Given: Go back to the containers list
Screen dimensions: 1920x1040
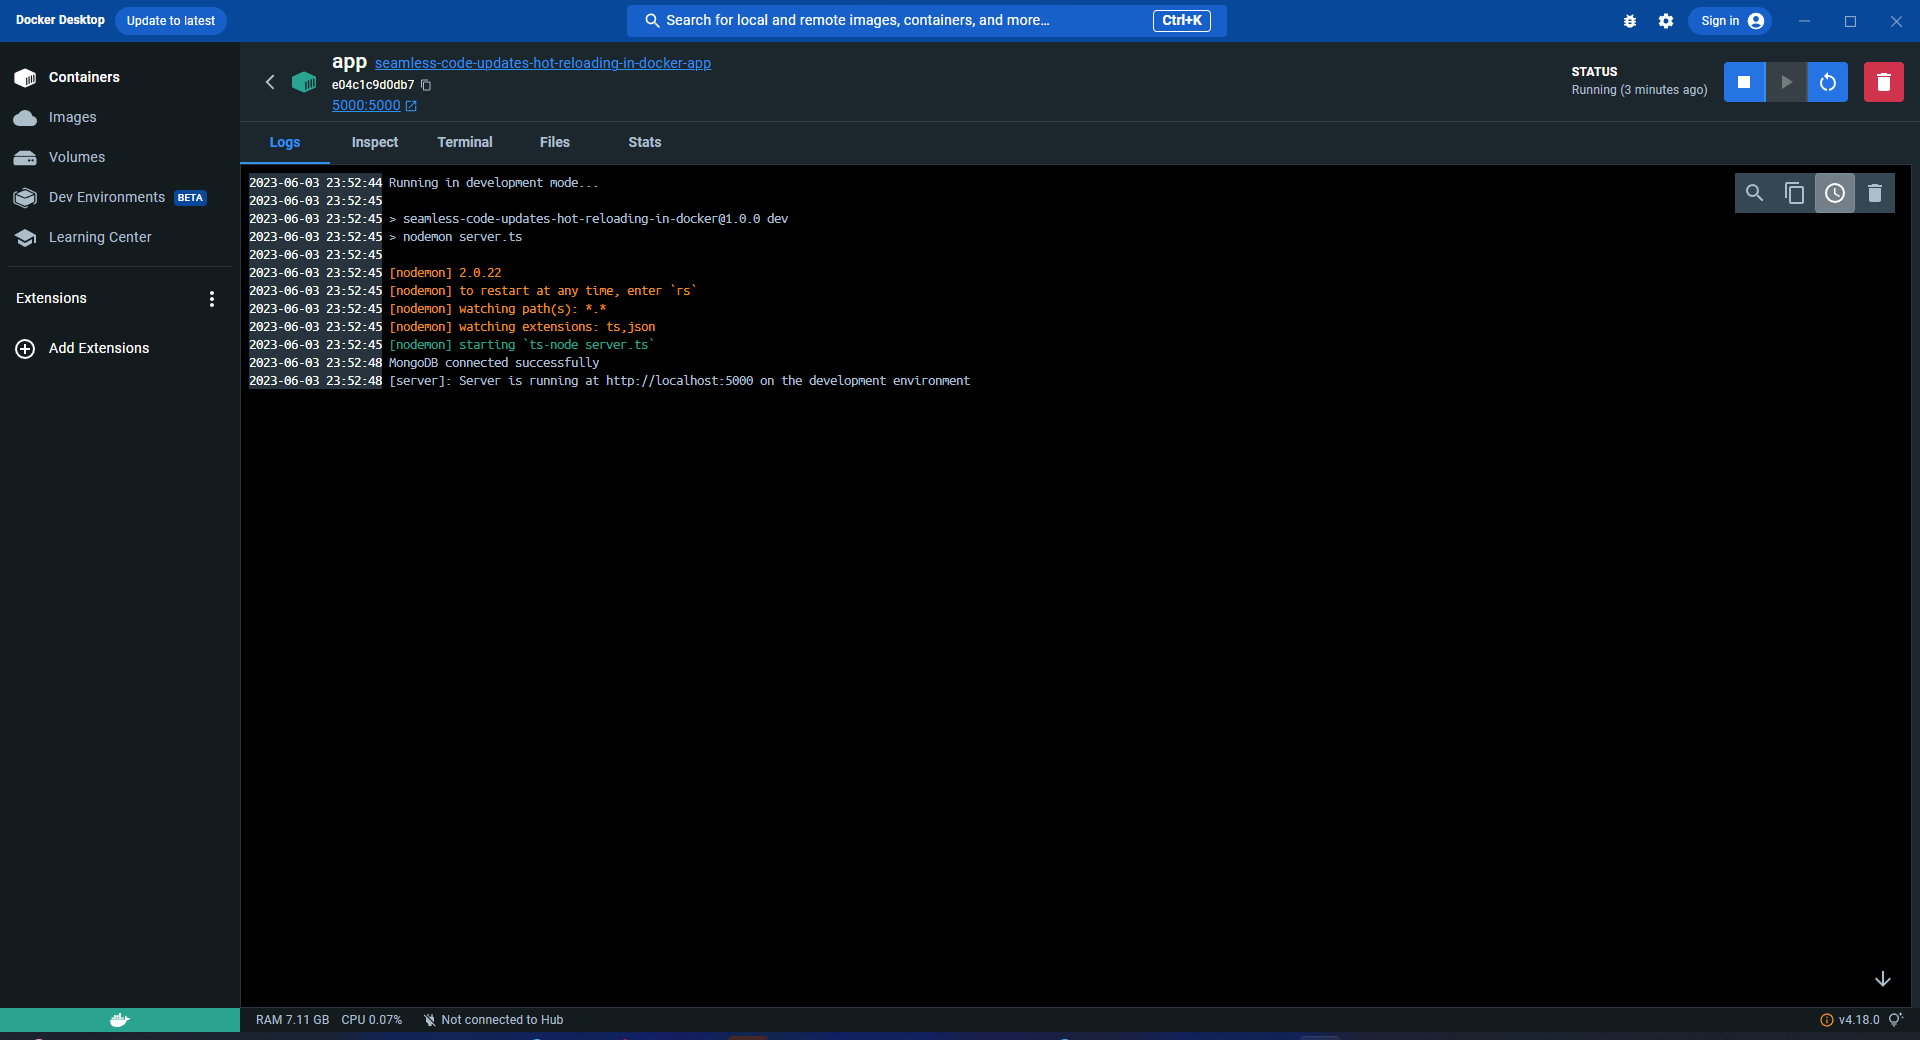Looking at the screenshot, I should pos(270,82).
